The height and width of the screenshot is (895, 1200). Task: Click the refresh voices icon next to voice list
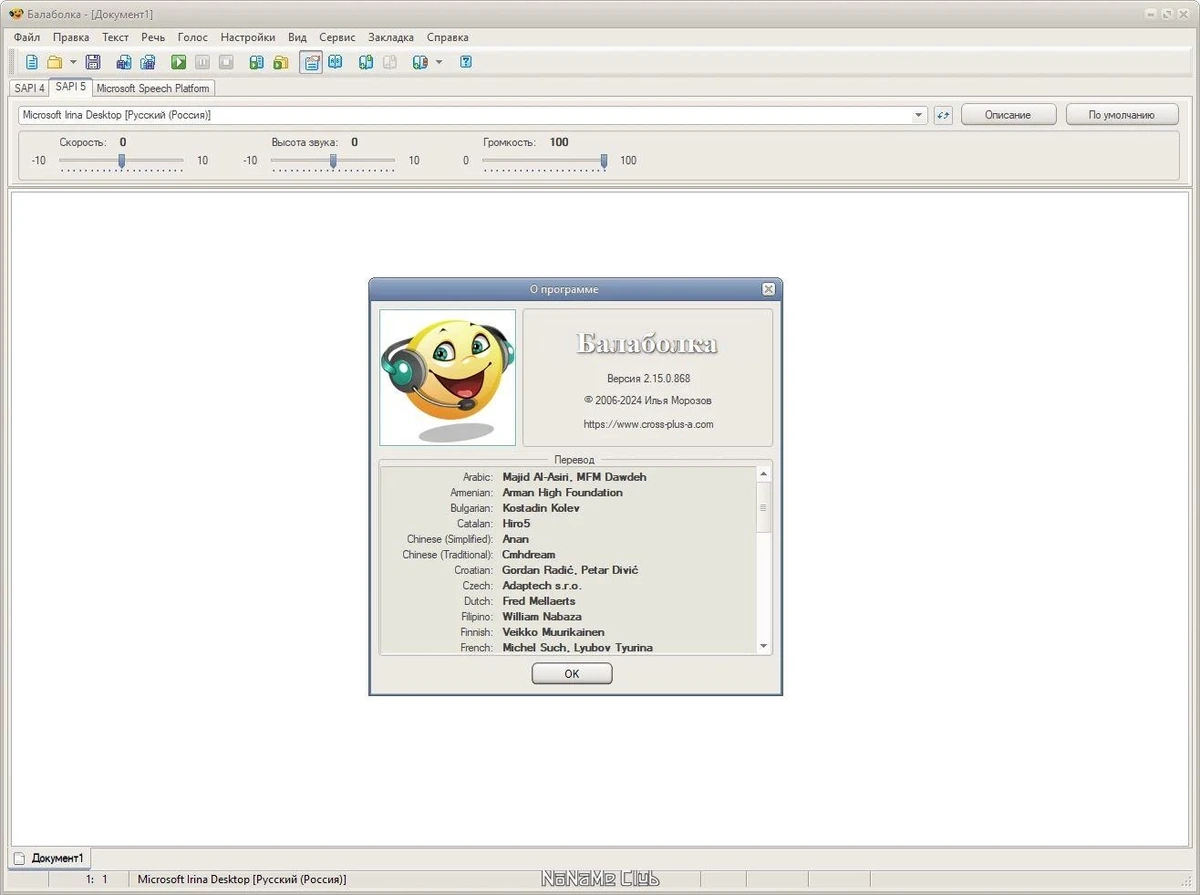pos(943,115)
